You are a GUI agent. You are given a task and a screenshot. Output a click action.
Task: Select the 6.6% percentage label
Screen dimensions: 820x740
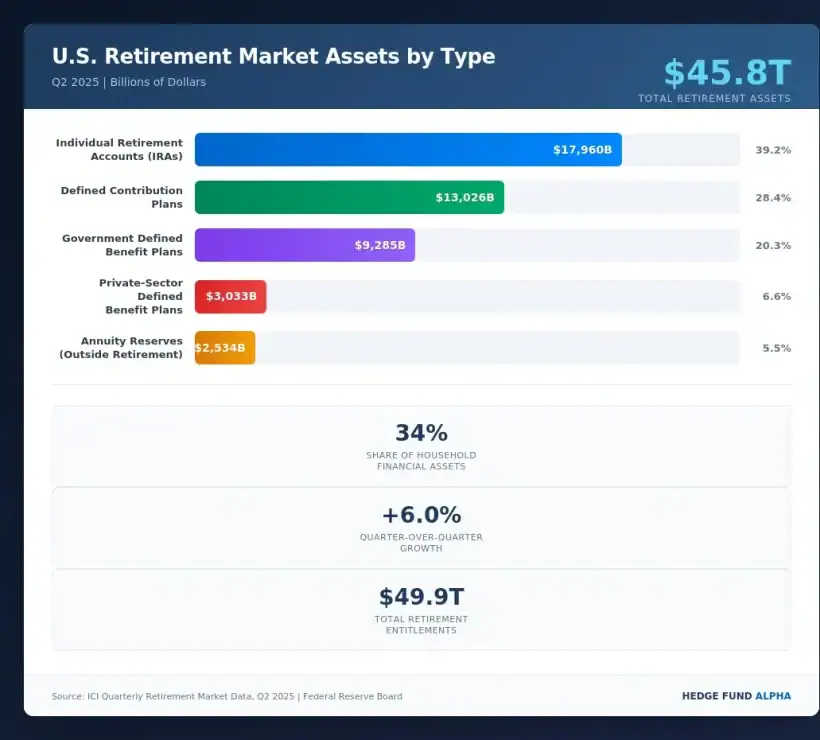click(x=779, y=296)
